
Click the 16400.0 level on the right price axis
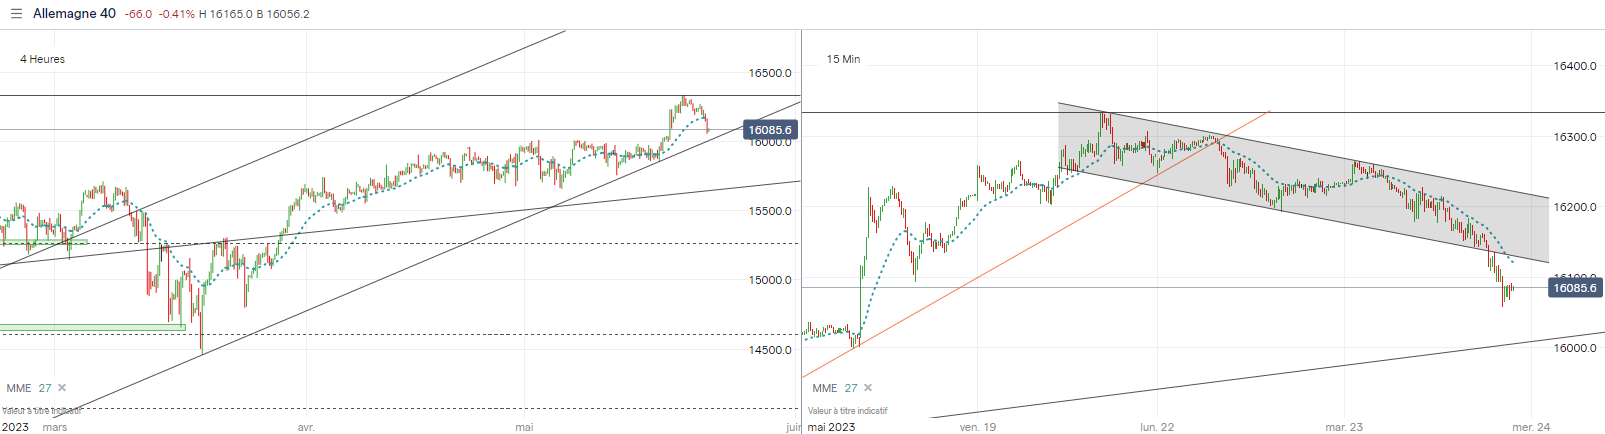(1574, 66)
